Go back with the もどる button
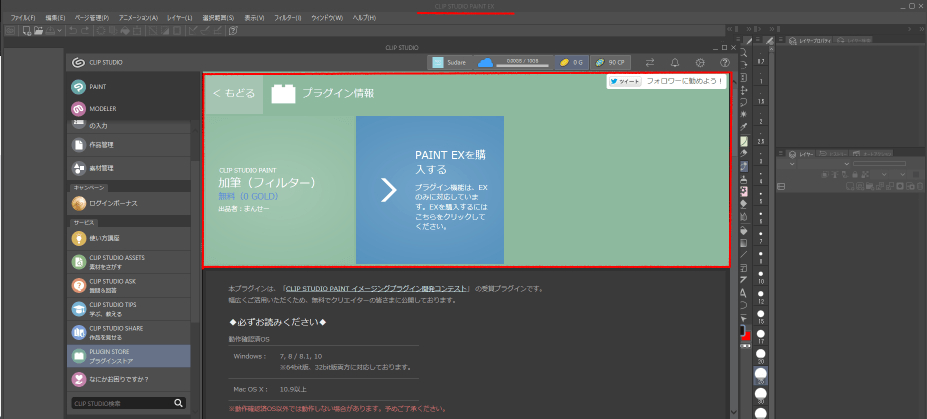The image size is (927, 419). [234, 94]
